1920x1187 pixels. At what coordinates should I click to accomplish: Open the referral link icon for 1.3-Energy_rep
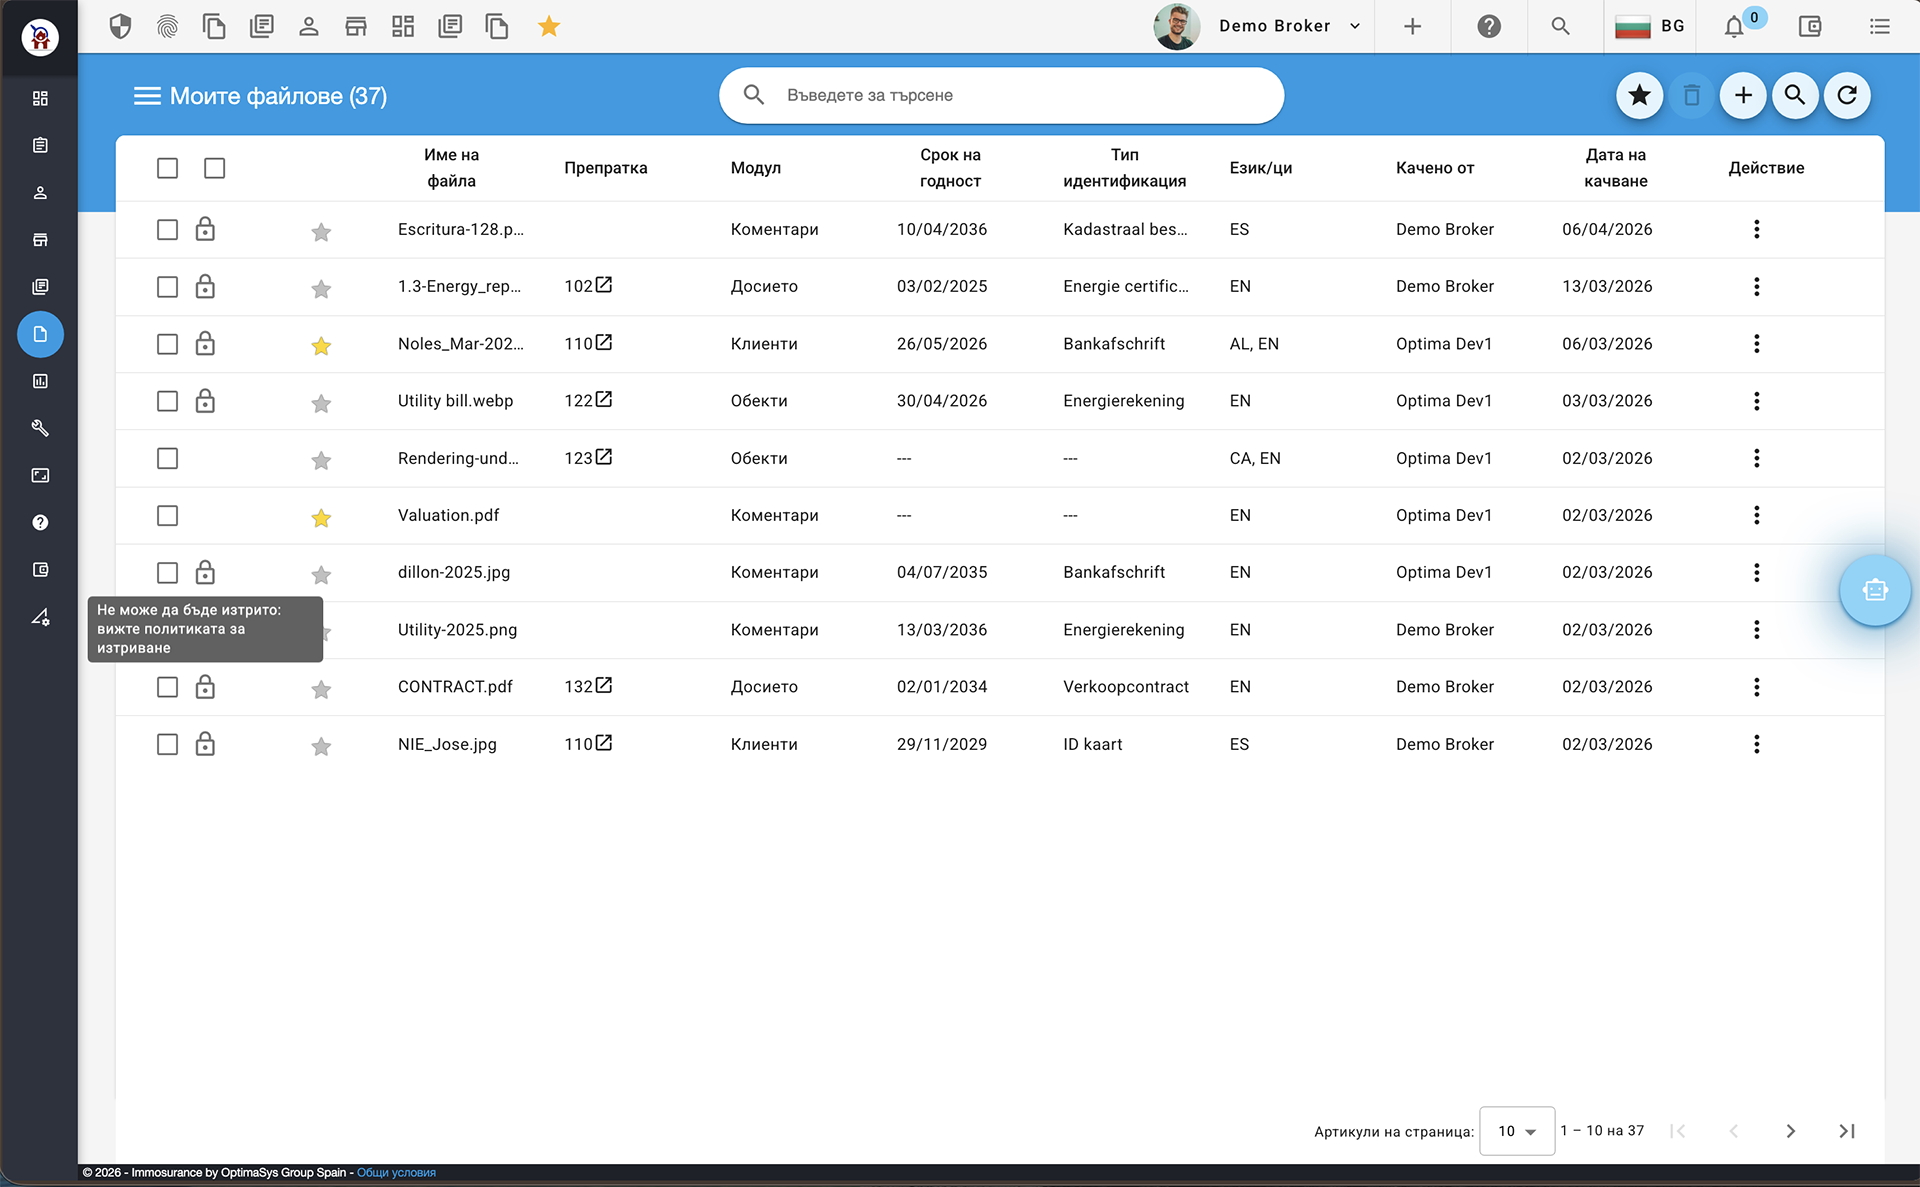tap(604, 285)
